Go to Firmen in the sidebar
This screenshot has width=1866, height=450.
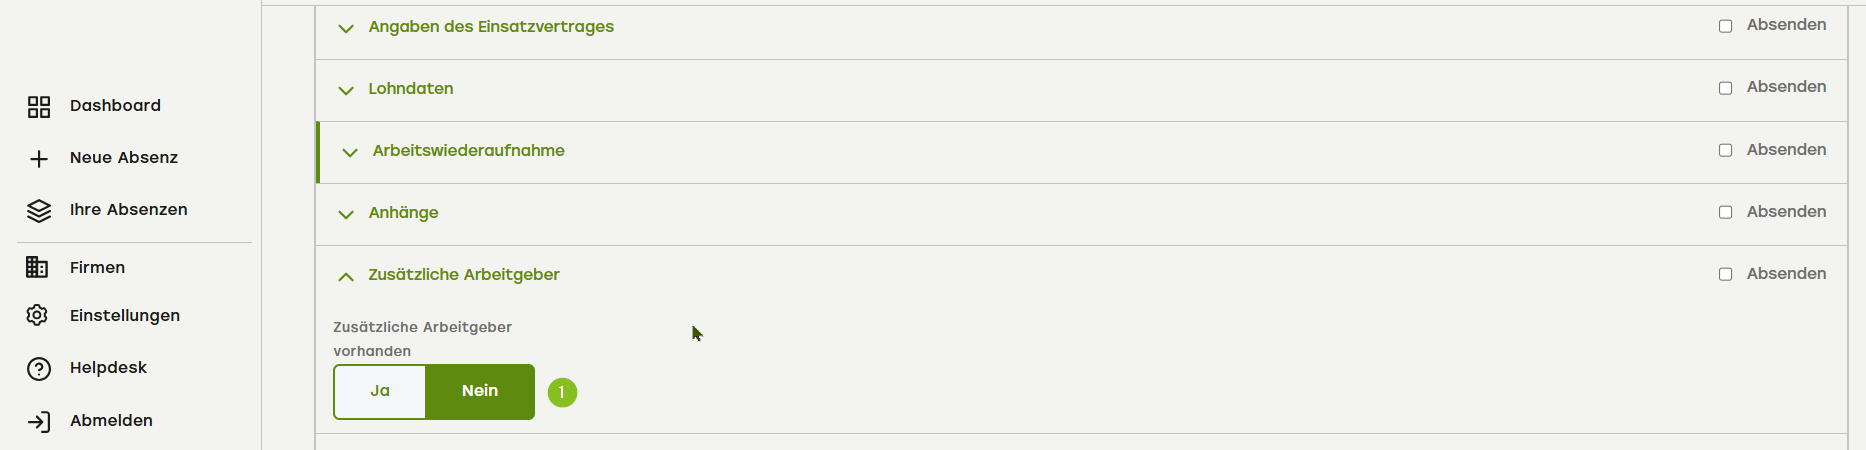tap(97, 268)
